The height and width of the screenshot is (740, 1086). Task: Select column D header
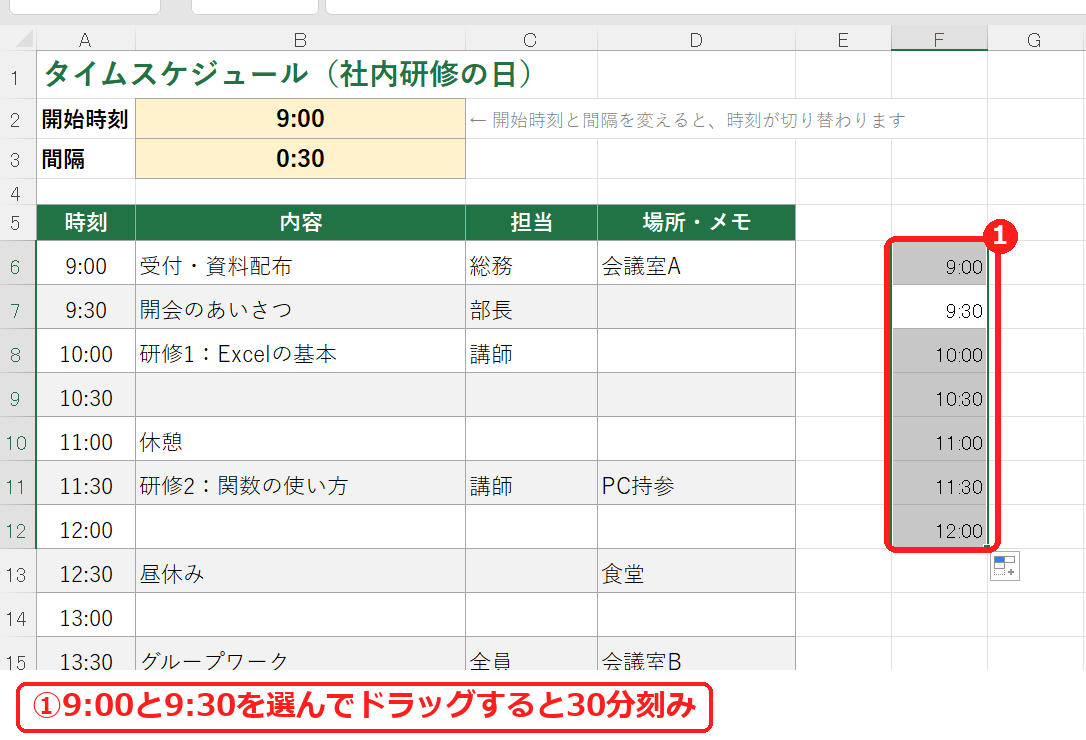point(696,39)
